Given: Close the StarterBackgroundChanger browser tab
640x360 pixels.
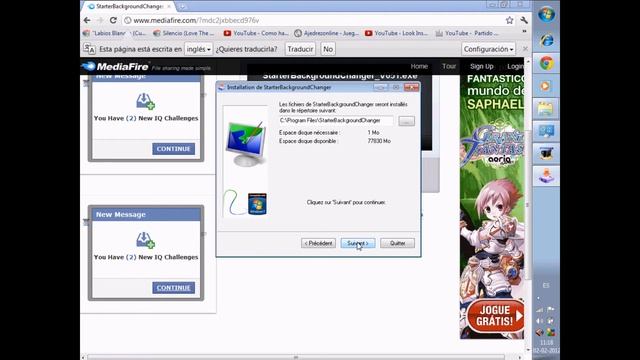Looking at the screenshot, I should (169, 7).
